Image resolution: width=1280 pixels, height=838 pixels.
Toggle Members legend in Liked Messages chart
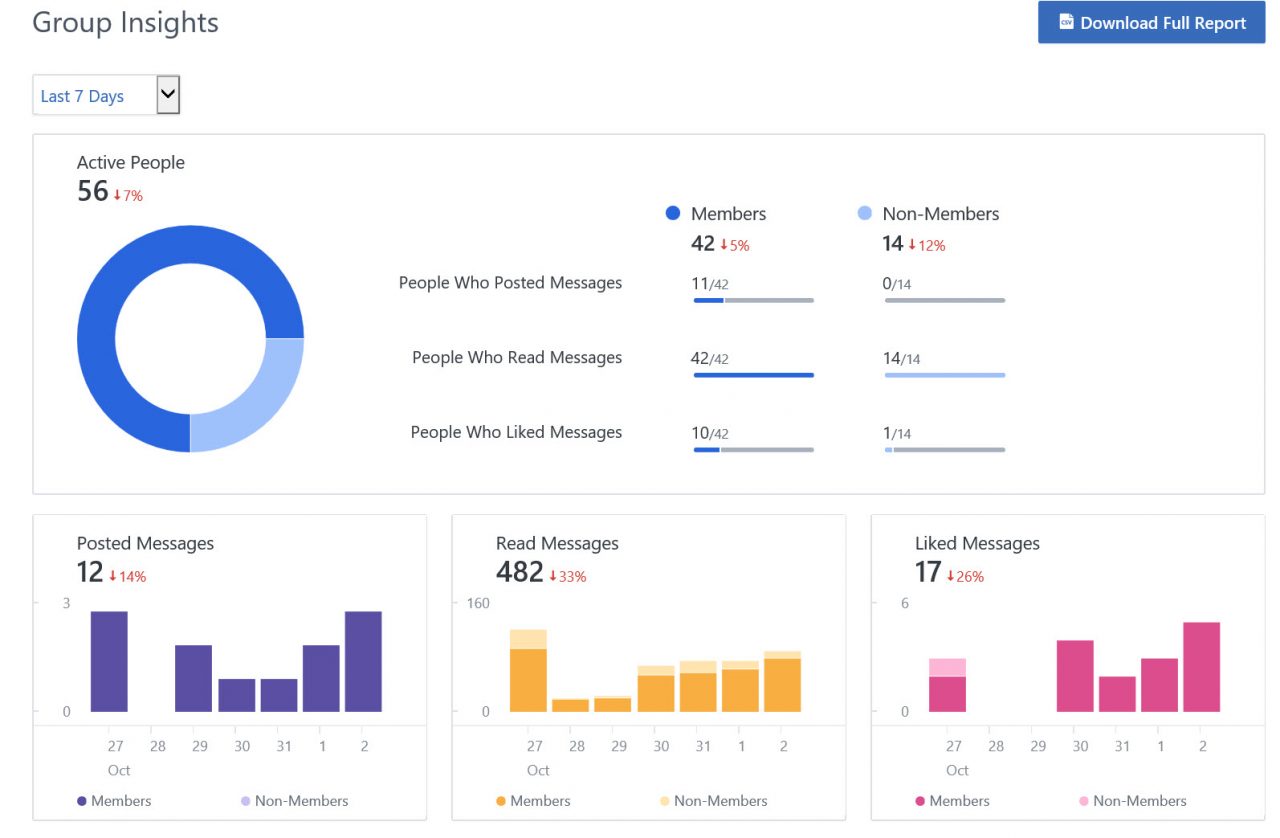[952, 801]
